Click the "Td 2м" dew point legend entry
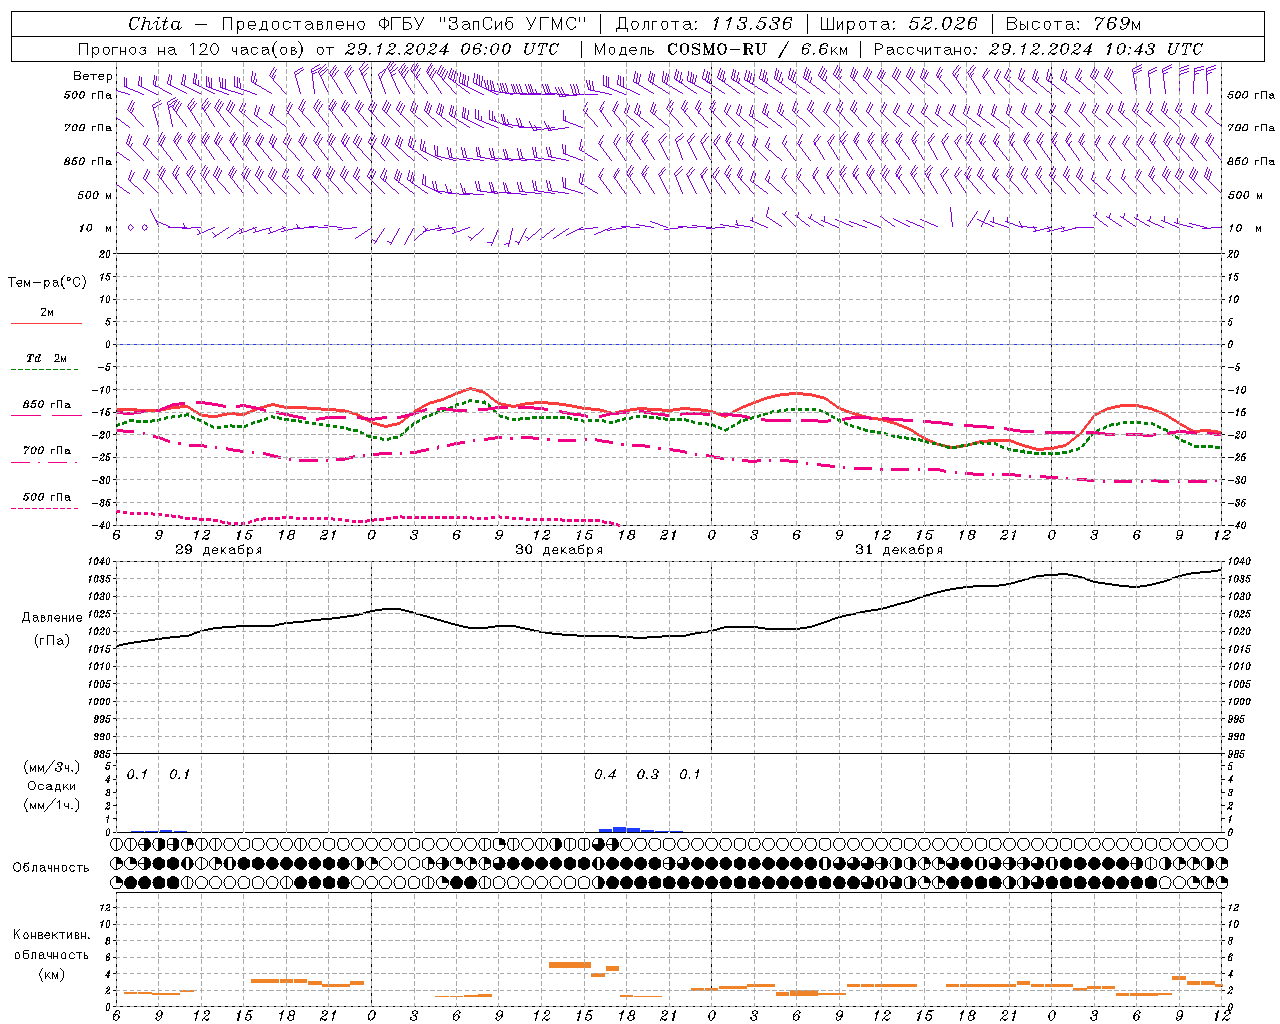Image resolution: width=1280 pixels, height=1024 pixels. (x=47, y=358)
